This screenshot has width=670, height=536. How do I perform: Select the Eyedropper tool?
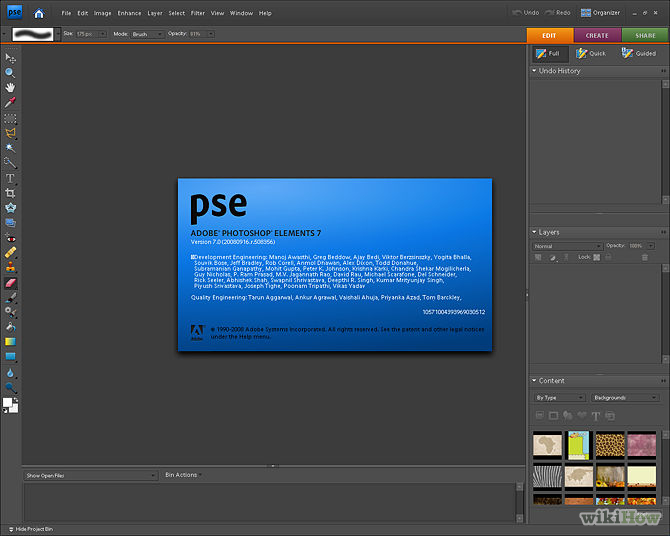[10, 102]
